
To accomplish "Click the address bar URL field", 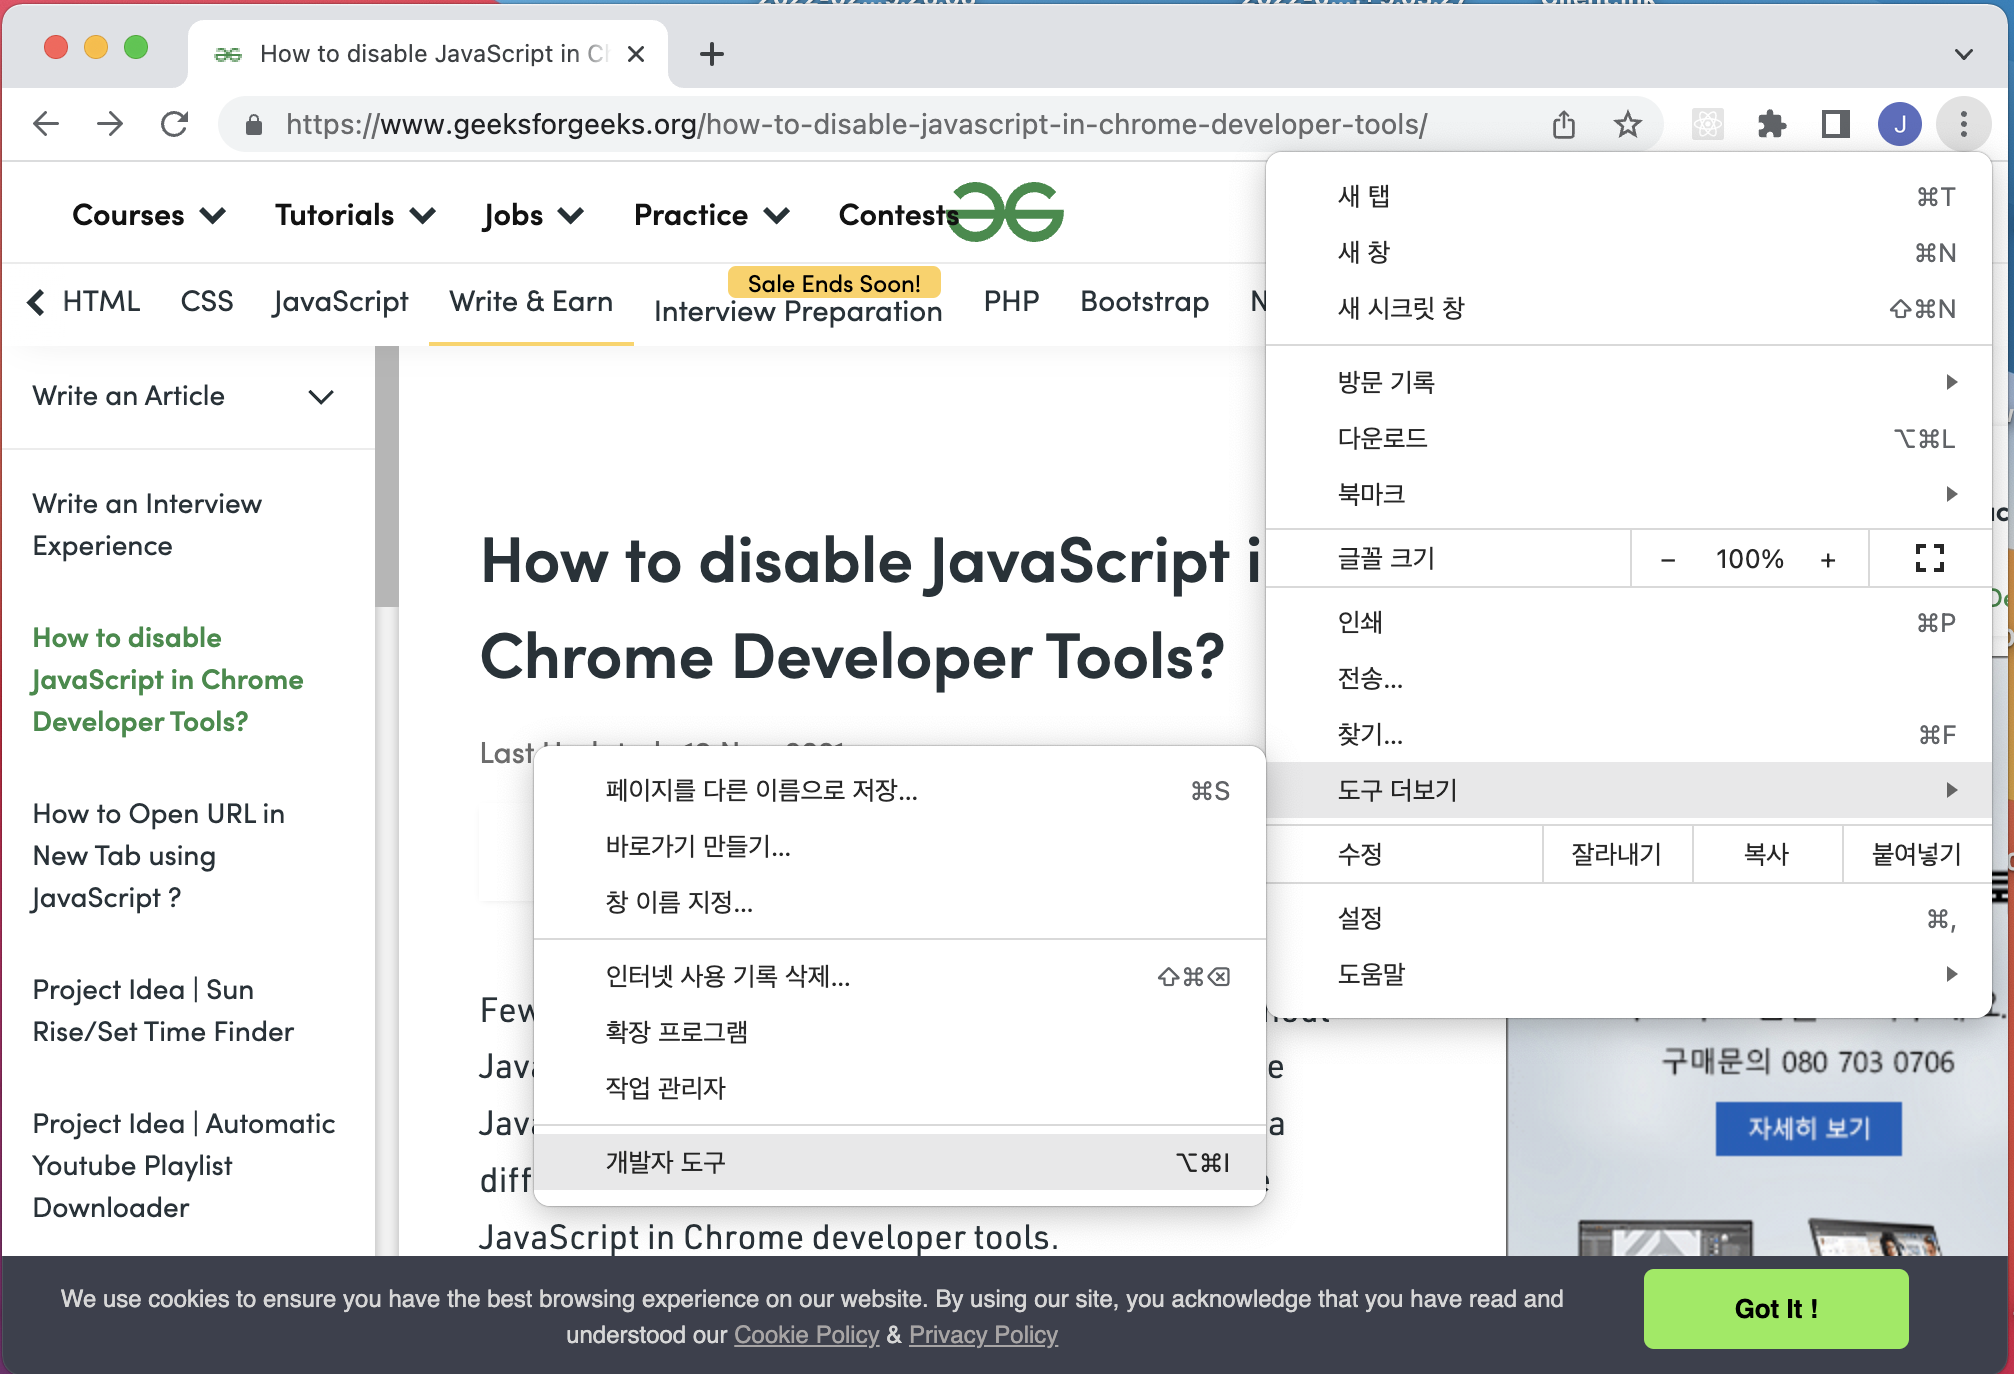I will 855,124.
